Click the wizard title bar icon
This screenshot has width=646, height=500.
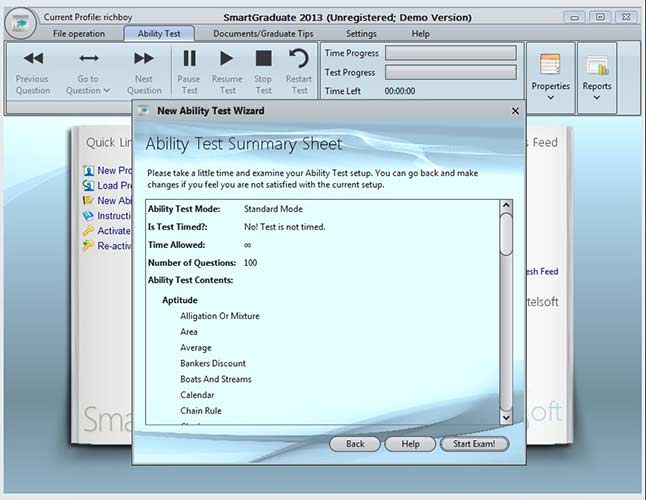(144, 110)
